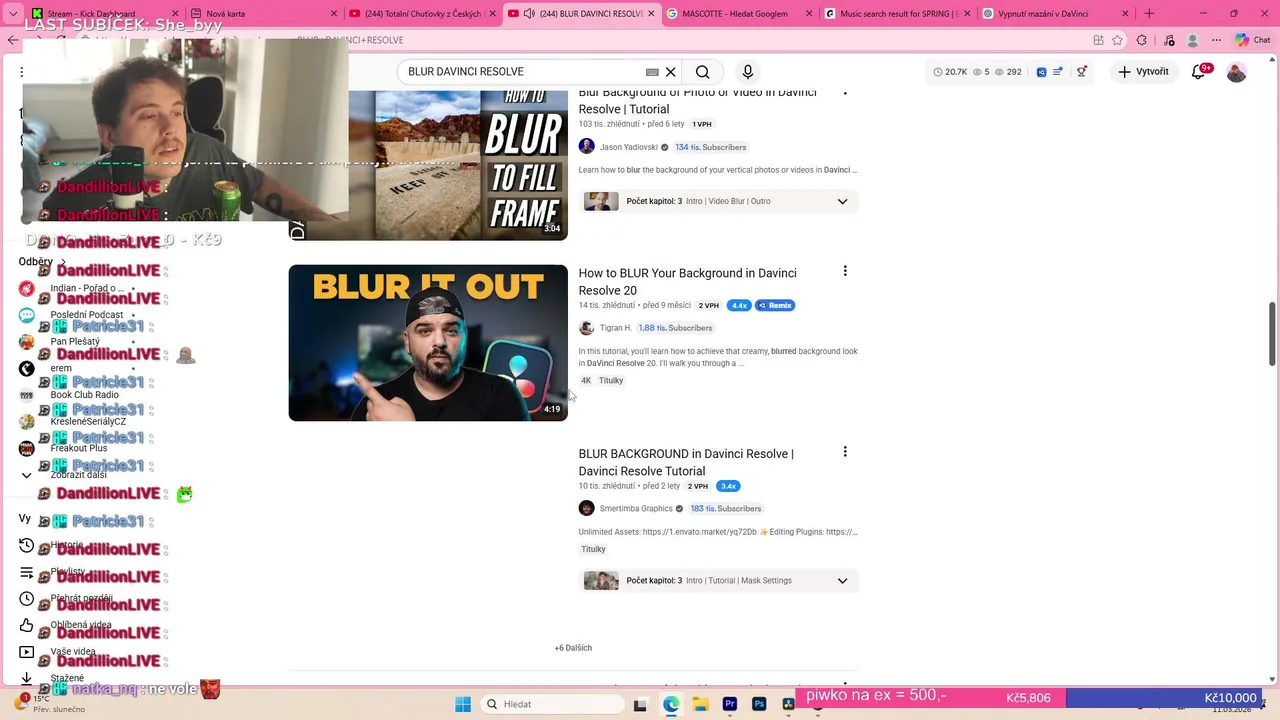Open YouTube notifications bell
Viewport: 1280px width, 720px height.
click(x=1199, y=72)
